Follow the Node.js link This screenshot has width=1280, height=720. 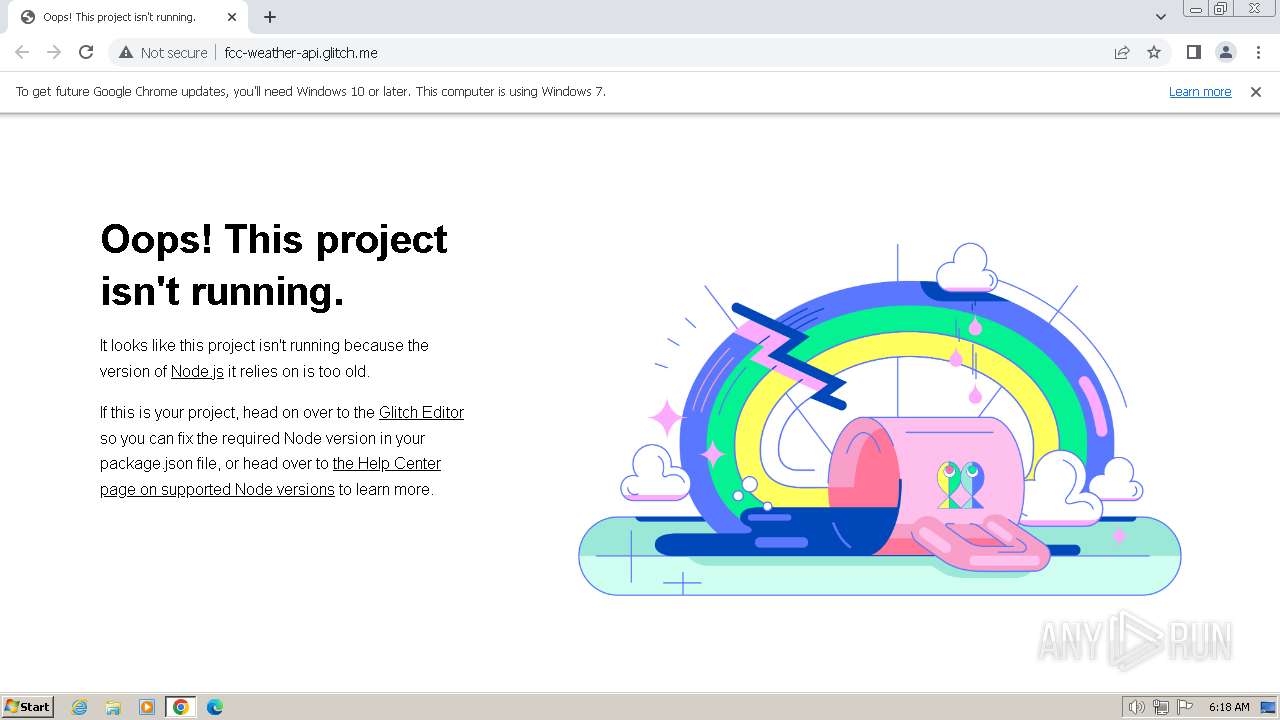pyautogui.click(x=197, y=371)
